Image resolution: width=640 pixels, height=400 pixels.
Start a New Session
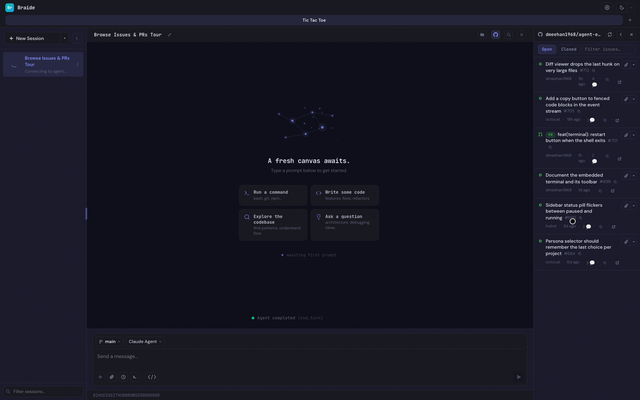click(x=32, y=38)
